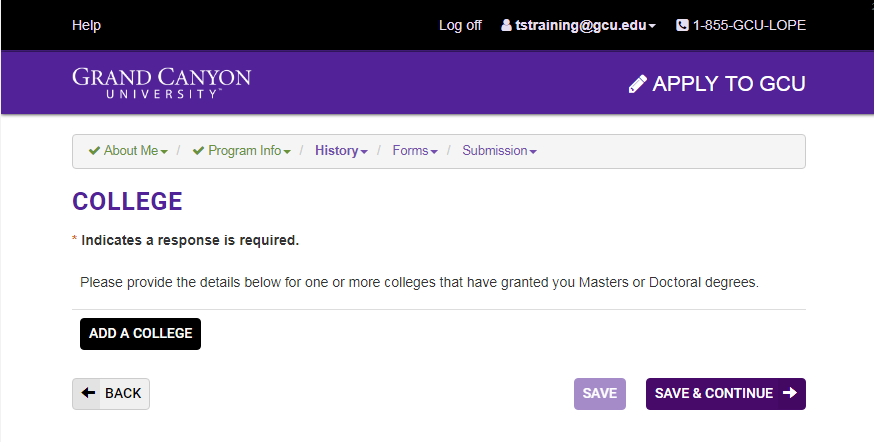
Task: Click the green checkmark beside Program Info
Action: point(198,150)
